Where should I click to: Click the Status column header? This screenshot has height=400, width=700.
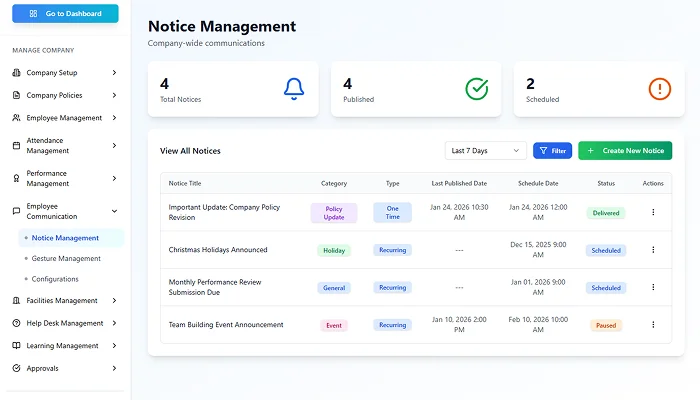(606, 184)
